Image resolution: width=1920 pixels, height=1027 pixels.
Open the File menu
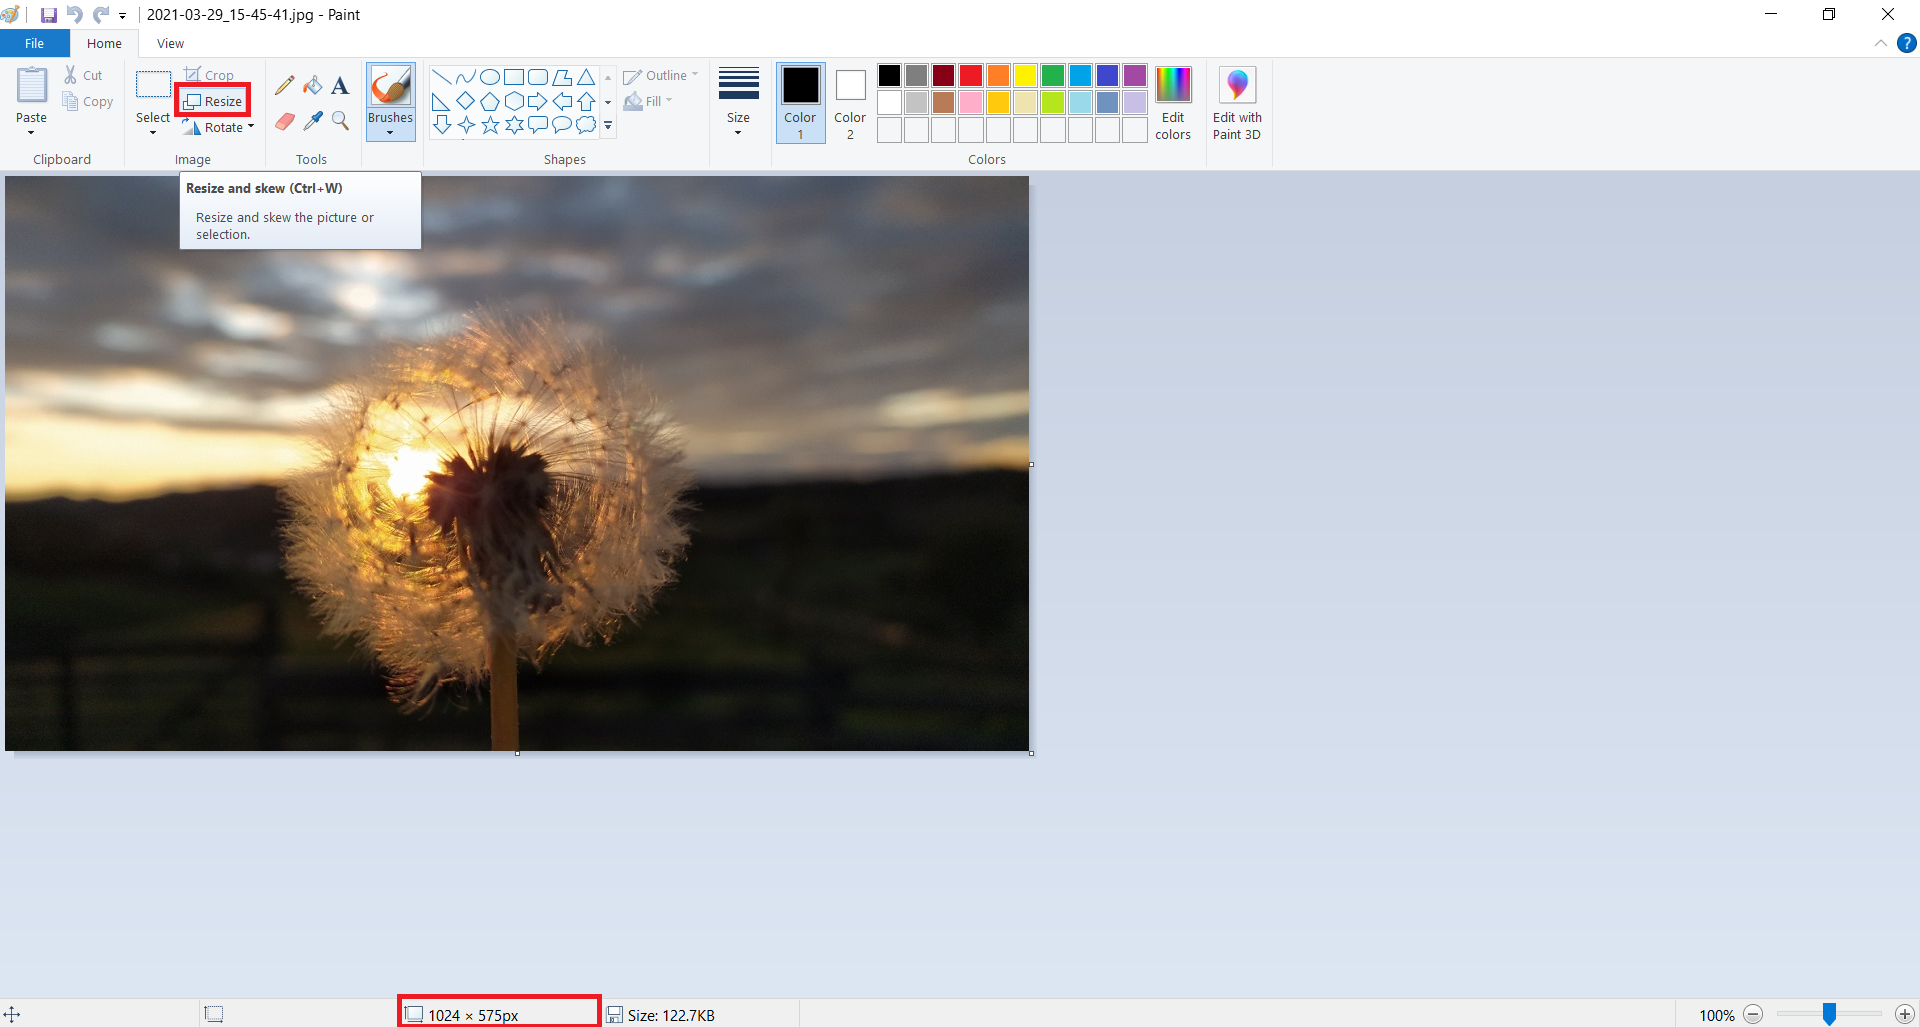pos(34,43)
